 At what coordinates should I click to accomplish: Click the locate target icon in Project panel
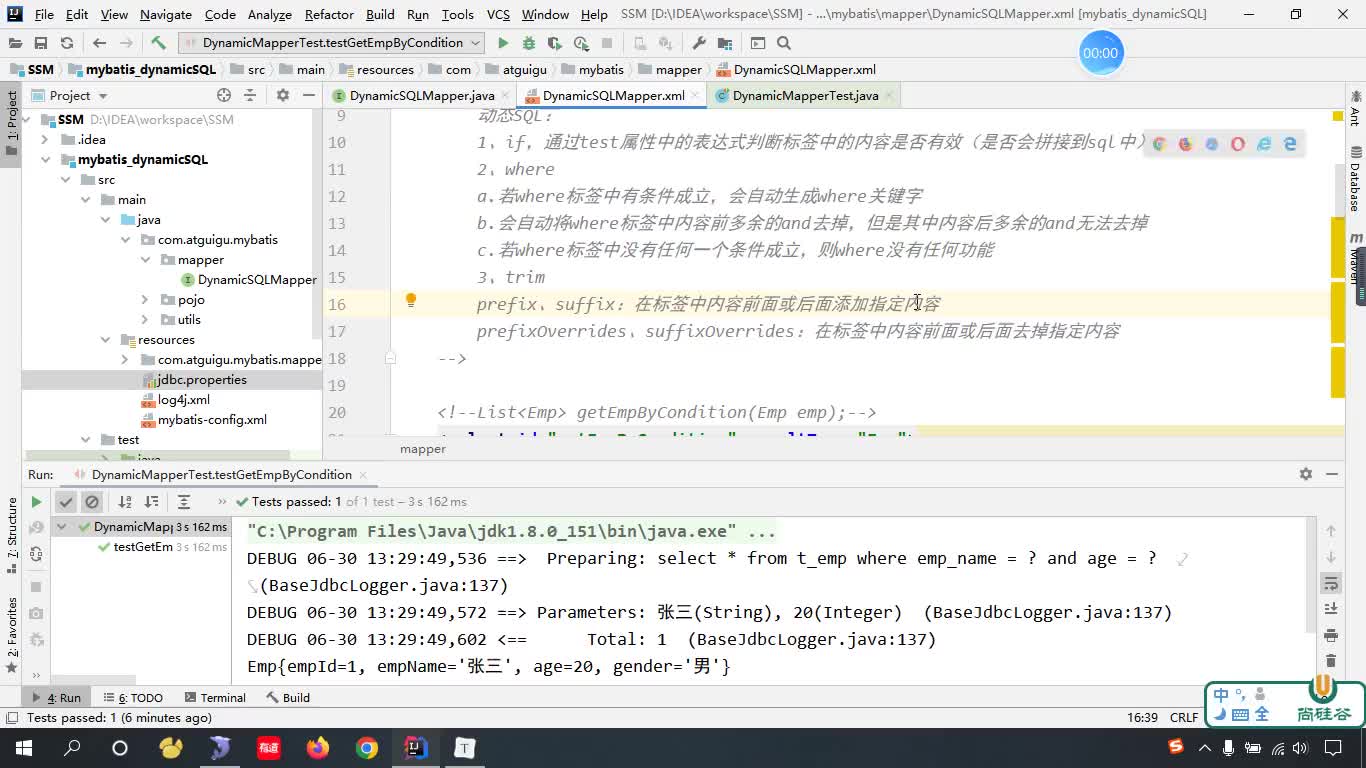point(224,95)
